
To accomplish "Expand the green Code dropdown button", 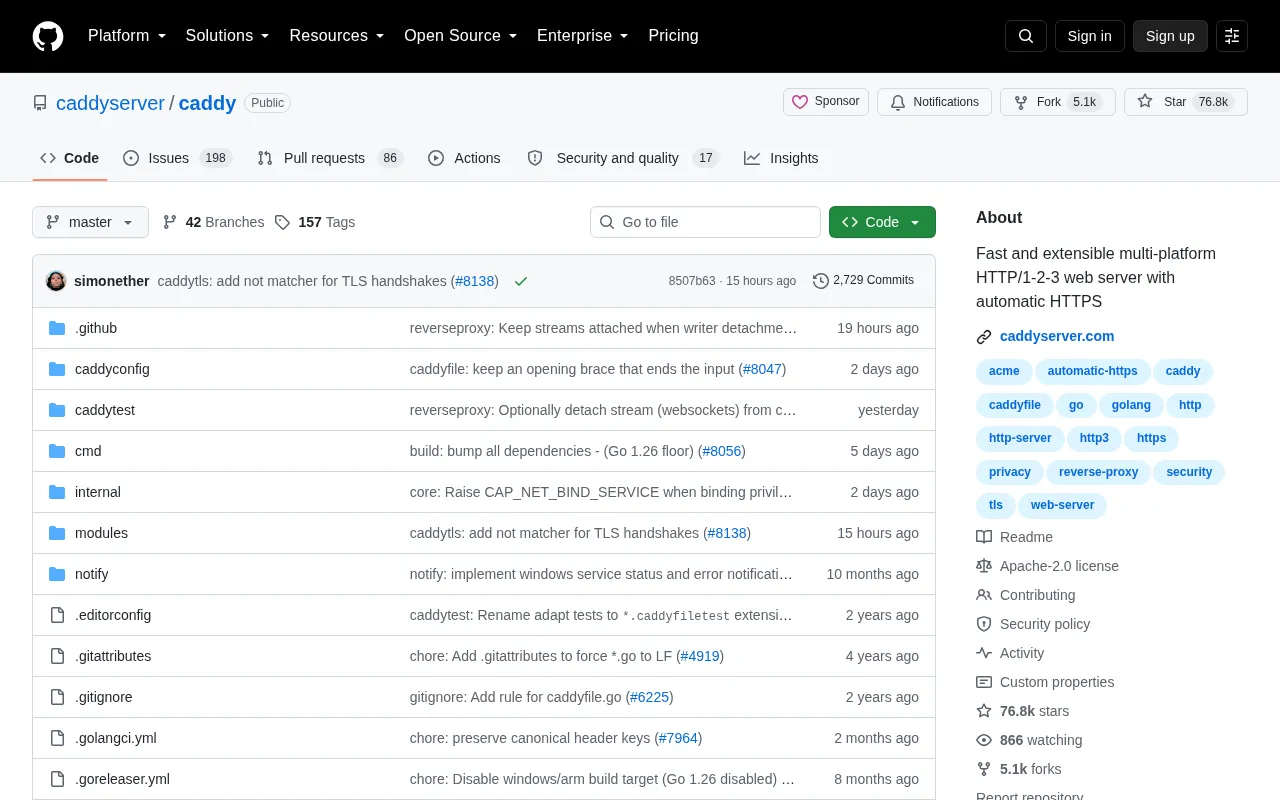I will (x=882, y=222).
